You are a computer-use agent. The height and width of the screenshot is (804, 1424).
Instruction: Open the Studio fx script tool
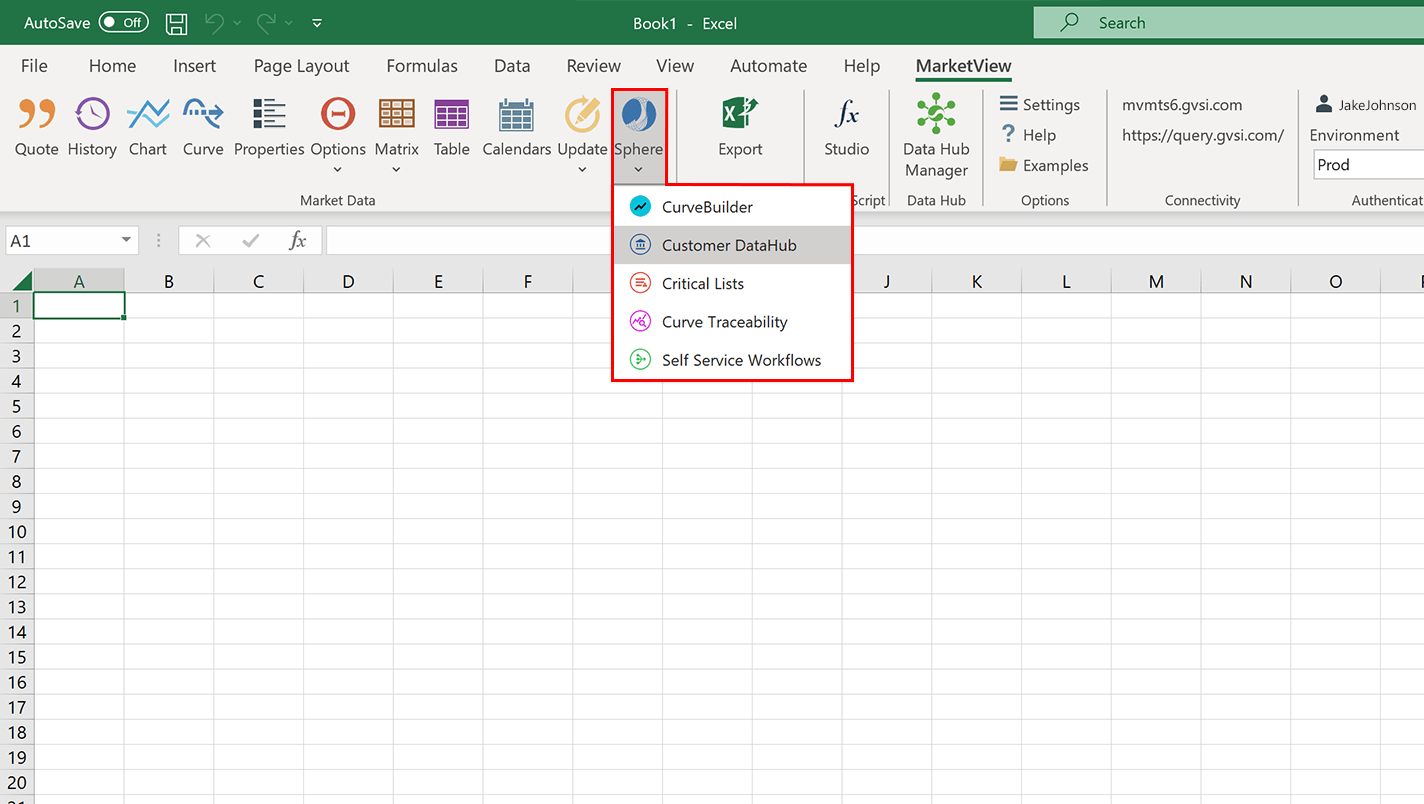846,128
